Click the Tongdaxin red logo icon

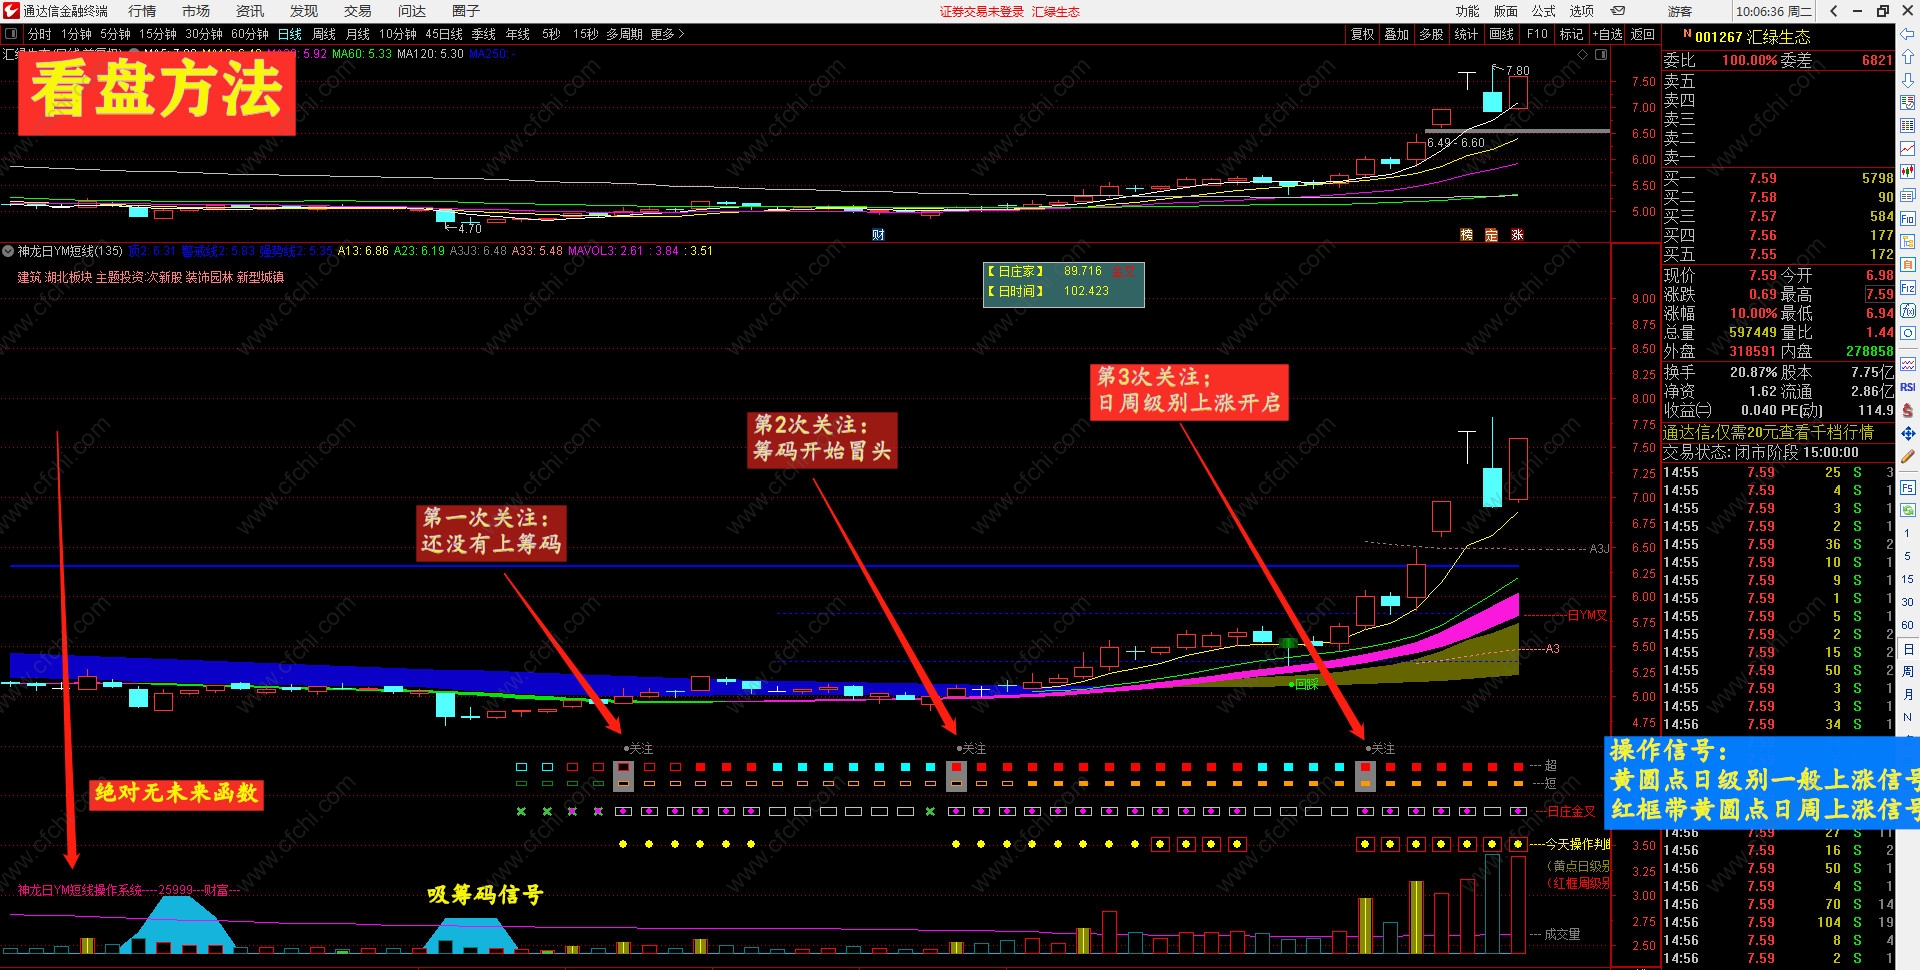(11, 11)
